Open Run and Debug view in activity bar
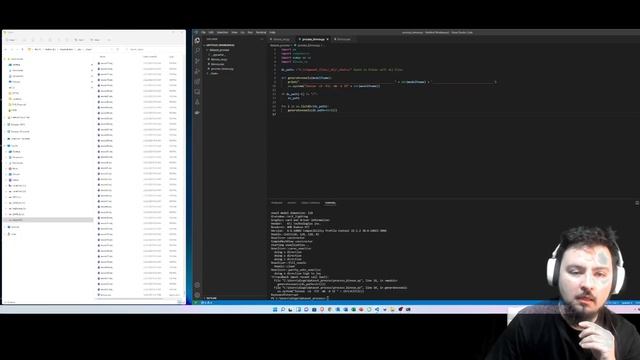Viewport: 640px width, 360px height. coord(197,71)
